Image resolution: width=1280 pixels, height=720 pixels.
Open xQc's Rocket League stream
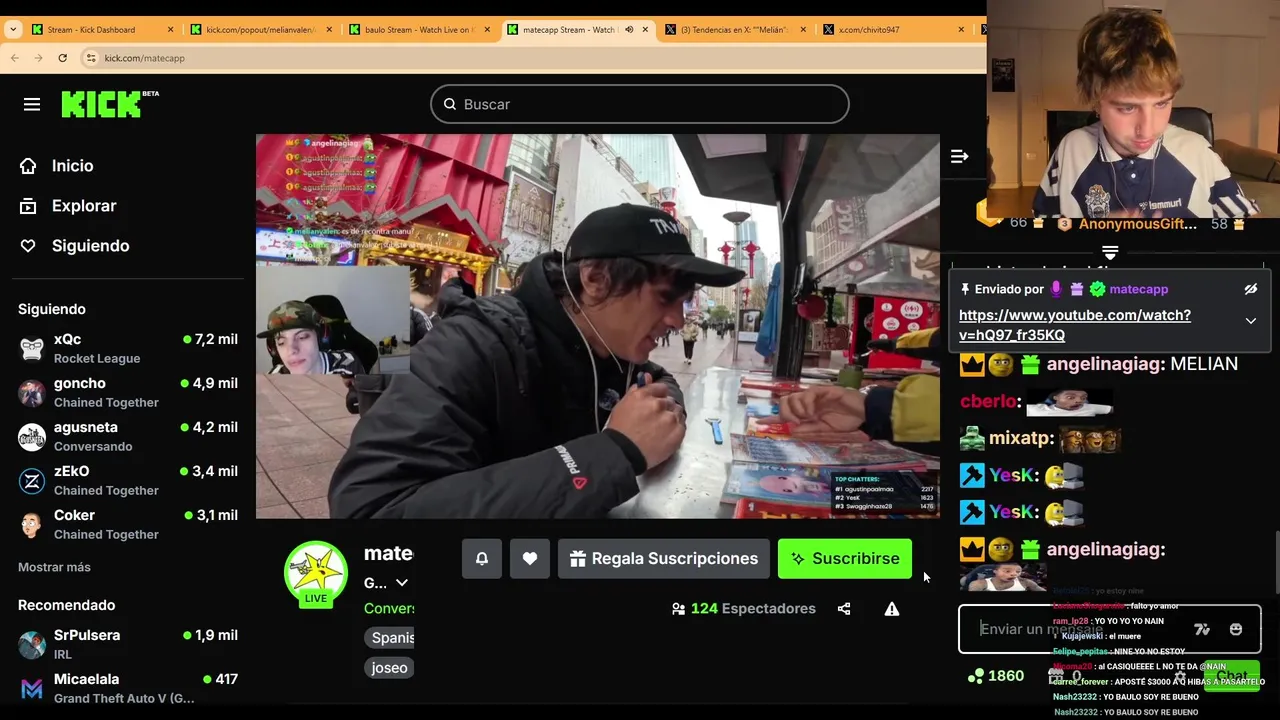(128, 348)
